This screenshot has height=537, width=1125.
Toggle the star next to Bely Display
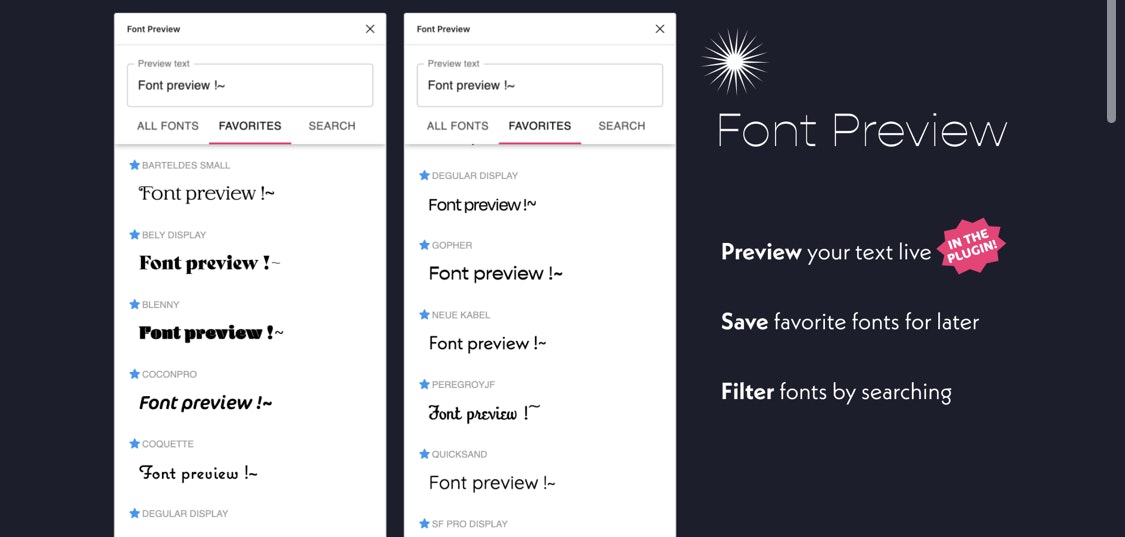tap(134, 235)
